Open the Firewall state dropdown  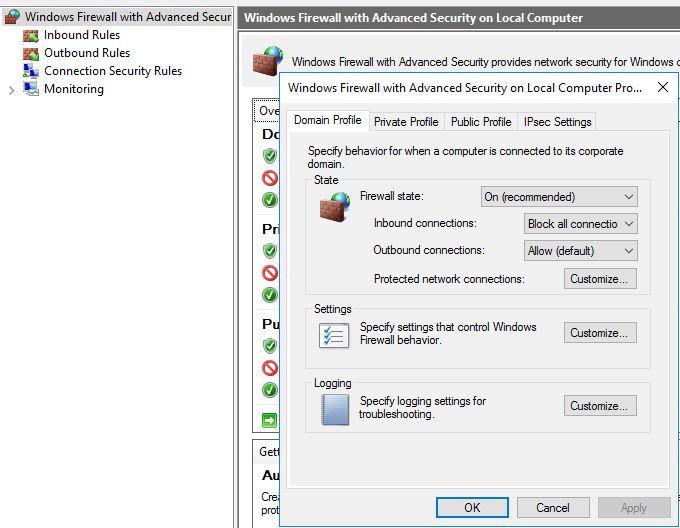(559, 197)
